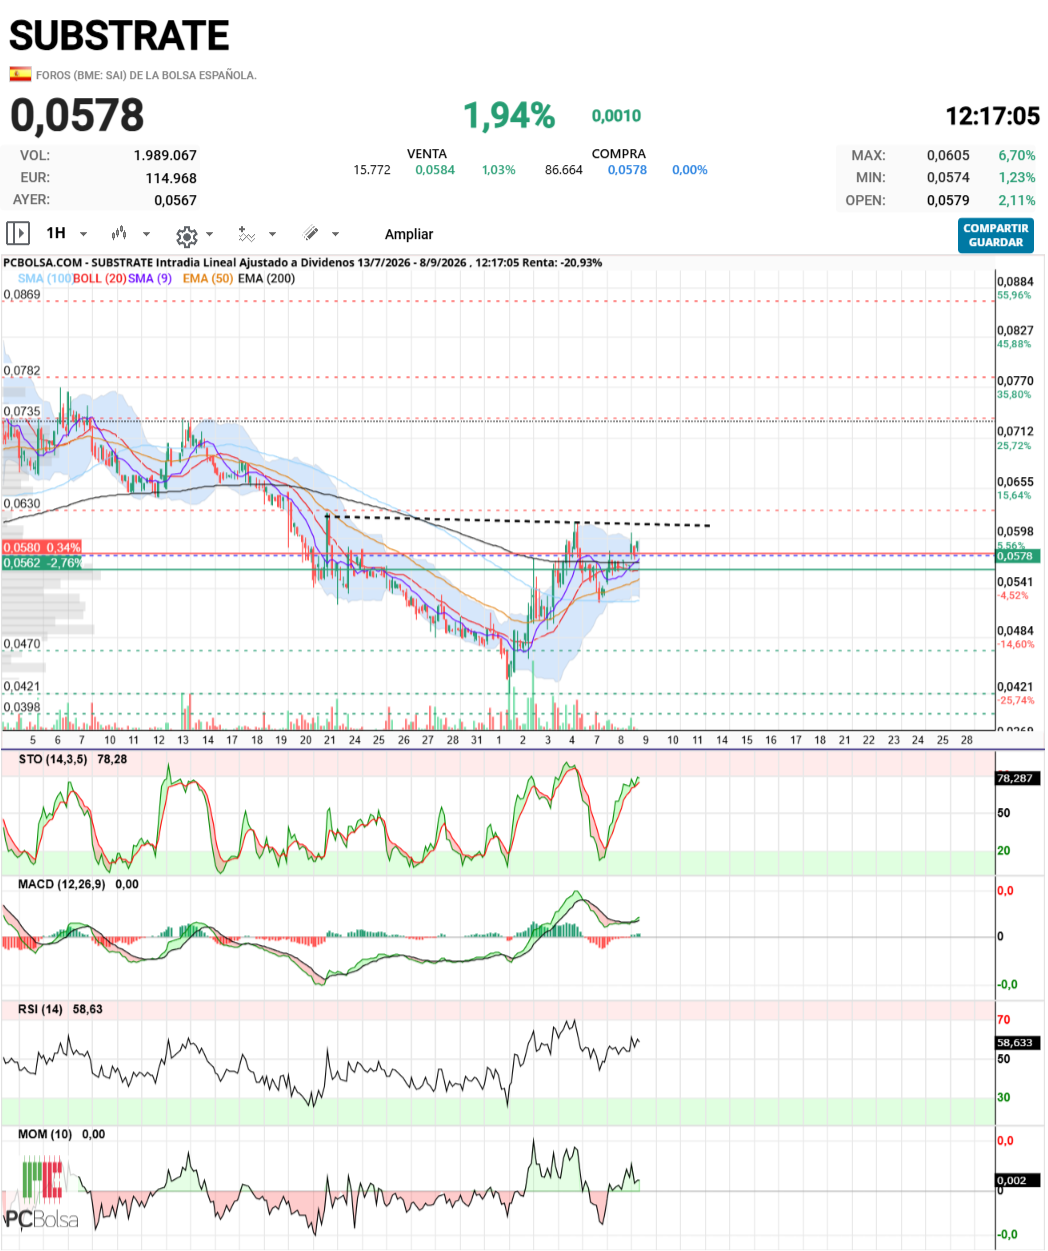Viewport: 1048px width, 1251px height.
Task: Click the 0,0470 support level label
Action: 22,644
